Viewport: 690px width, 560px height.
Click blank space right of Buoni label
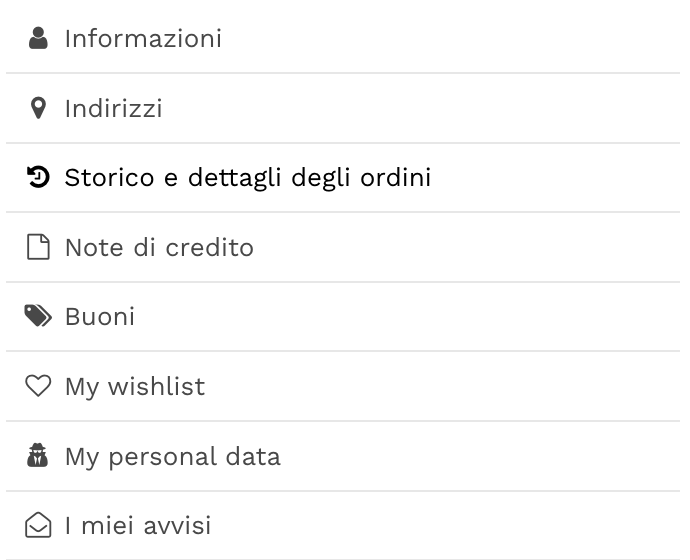click(x=420, y=317)
